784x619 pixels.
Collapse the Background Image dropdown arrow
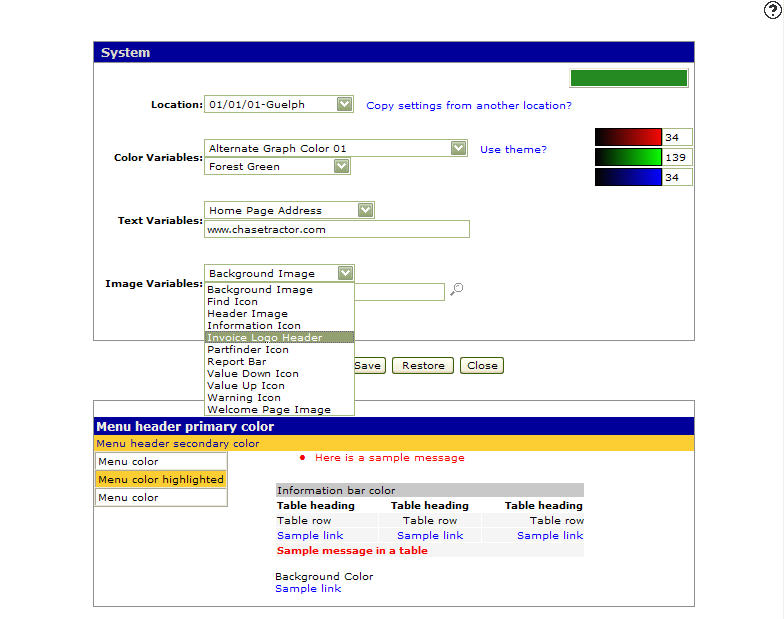pos(346,273)
